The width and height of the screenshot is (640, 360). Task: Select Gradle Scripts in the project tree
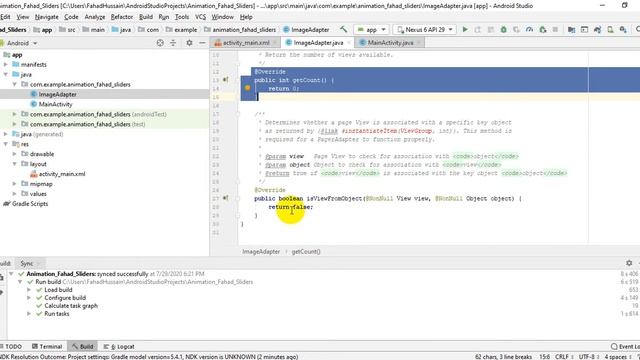click(x=30, y=204)
